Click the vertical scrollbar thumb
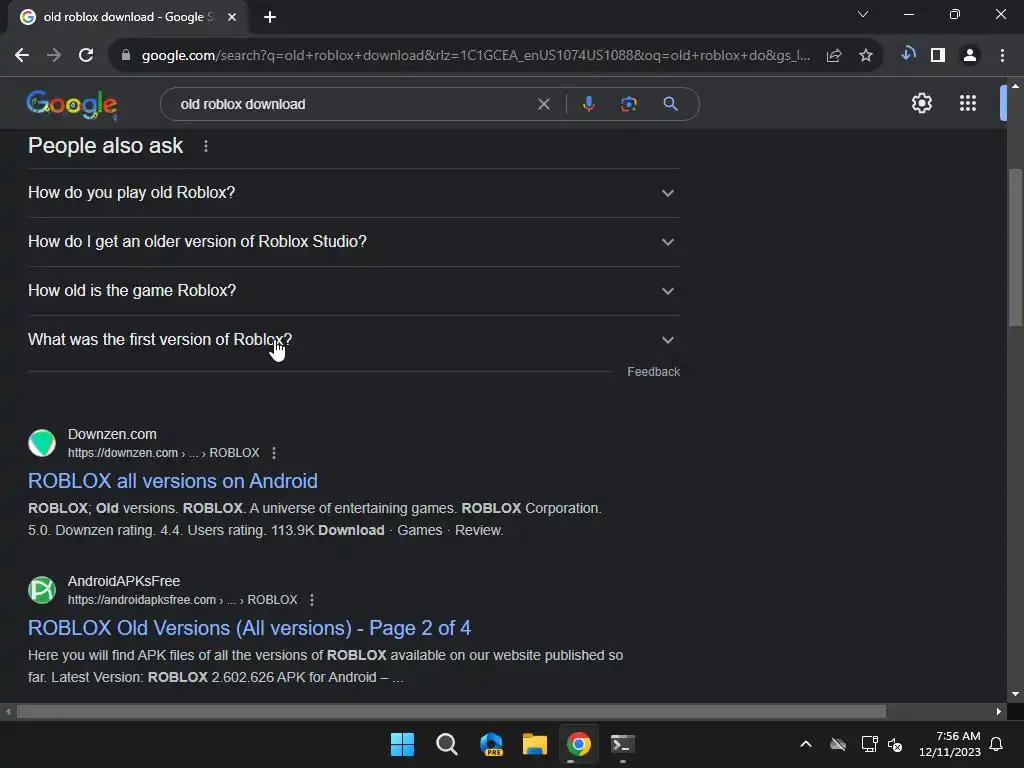Screen dimensions: 1024x768 tap(1015, 247)
